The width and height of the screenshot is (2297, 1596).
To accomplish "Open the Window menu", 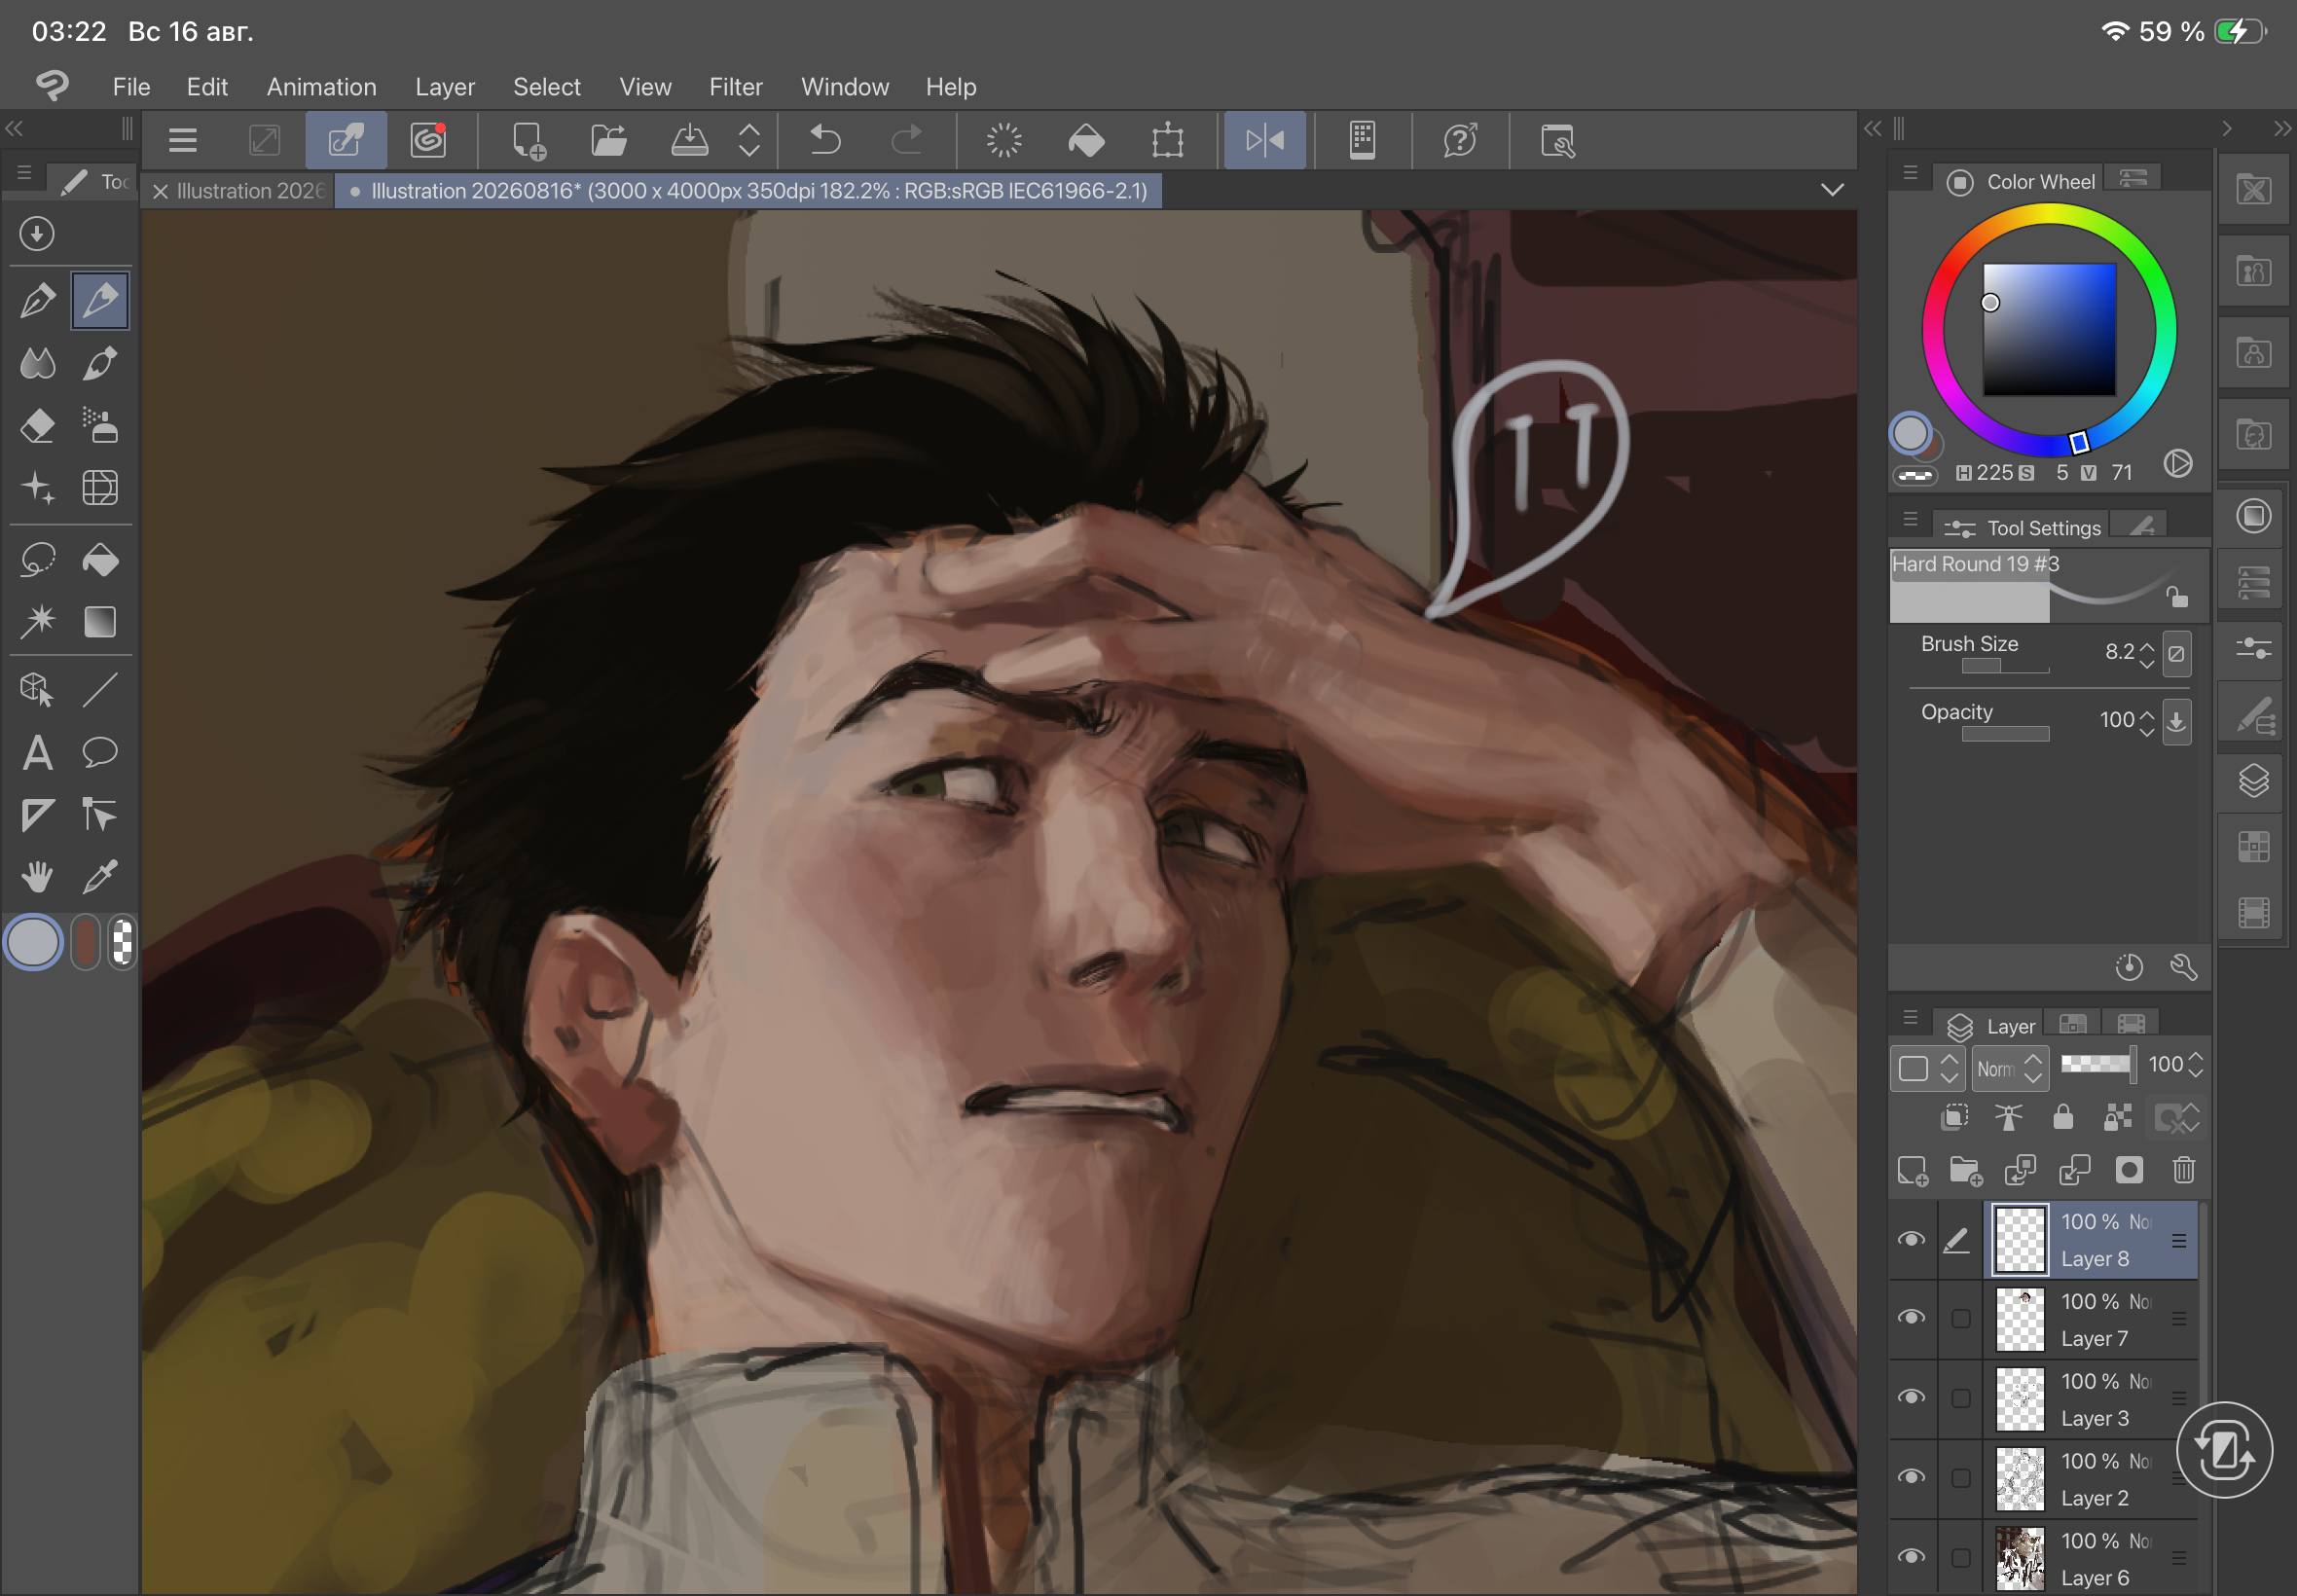I will [844, 87].
